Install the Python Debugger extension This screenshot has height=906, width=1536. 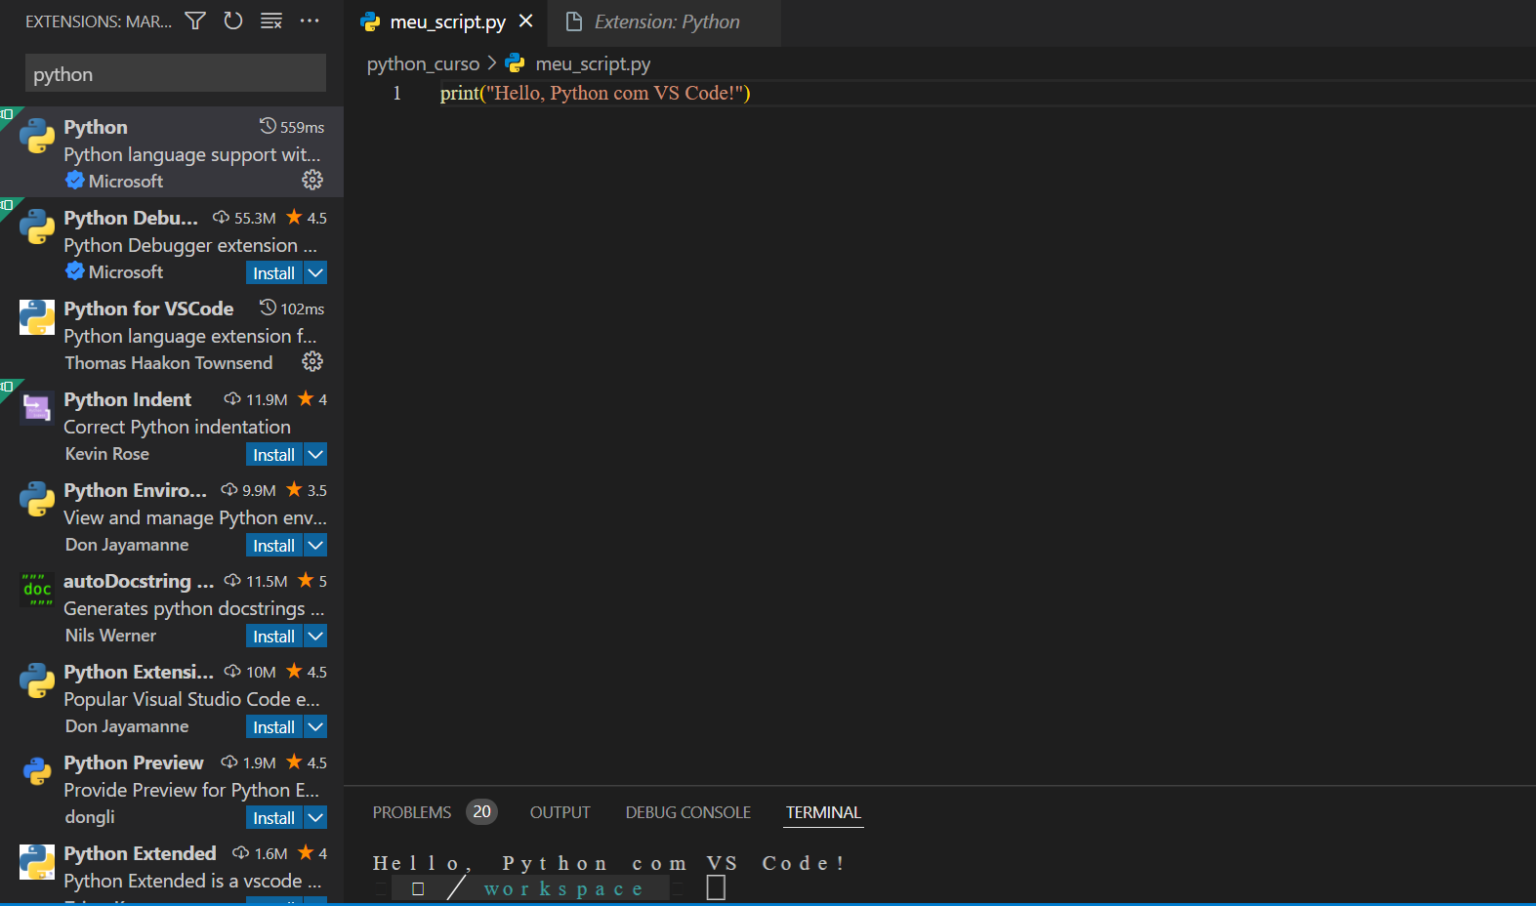coord(274,273)
